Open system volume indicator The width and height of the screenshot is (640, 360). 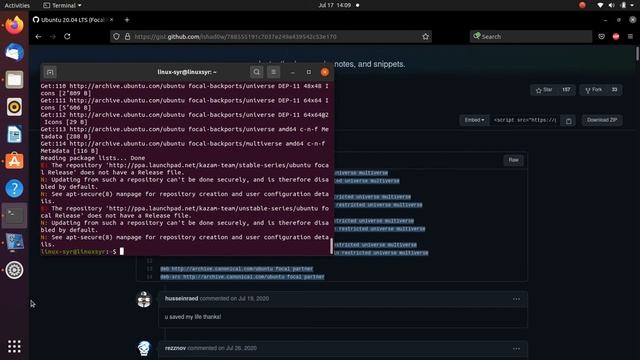coord(611,5)
